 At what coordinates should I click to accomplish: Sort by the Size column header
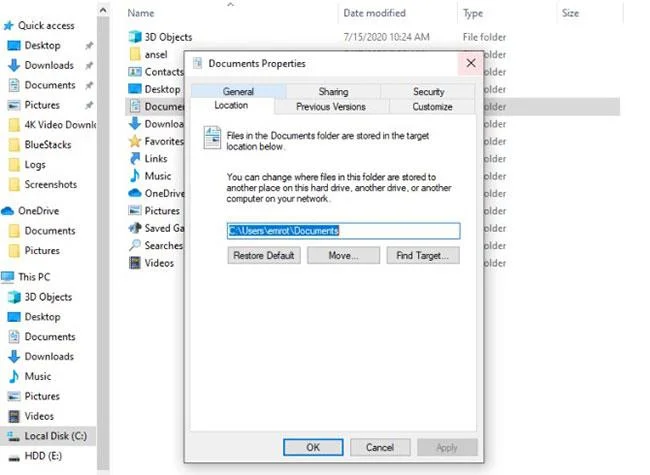pos(570,13)
